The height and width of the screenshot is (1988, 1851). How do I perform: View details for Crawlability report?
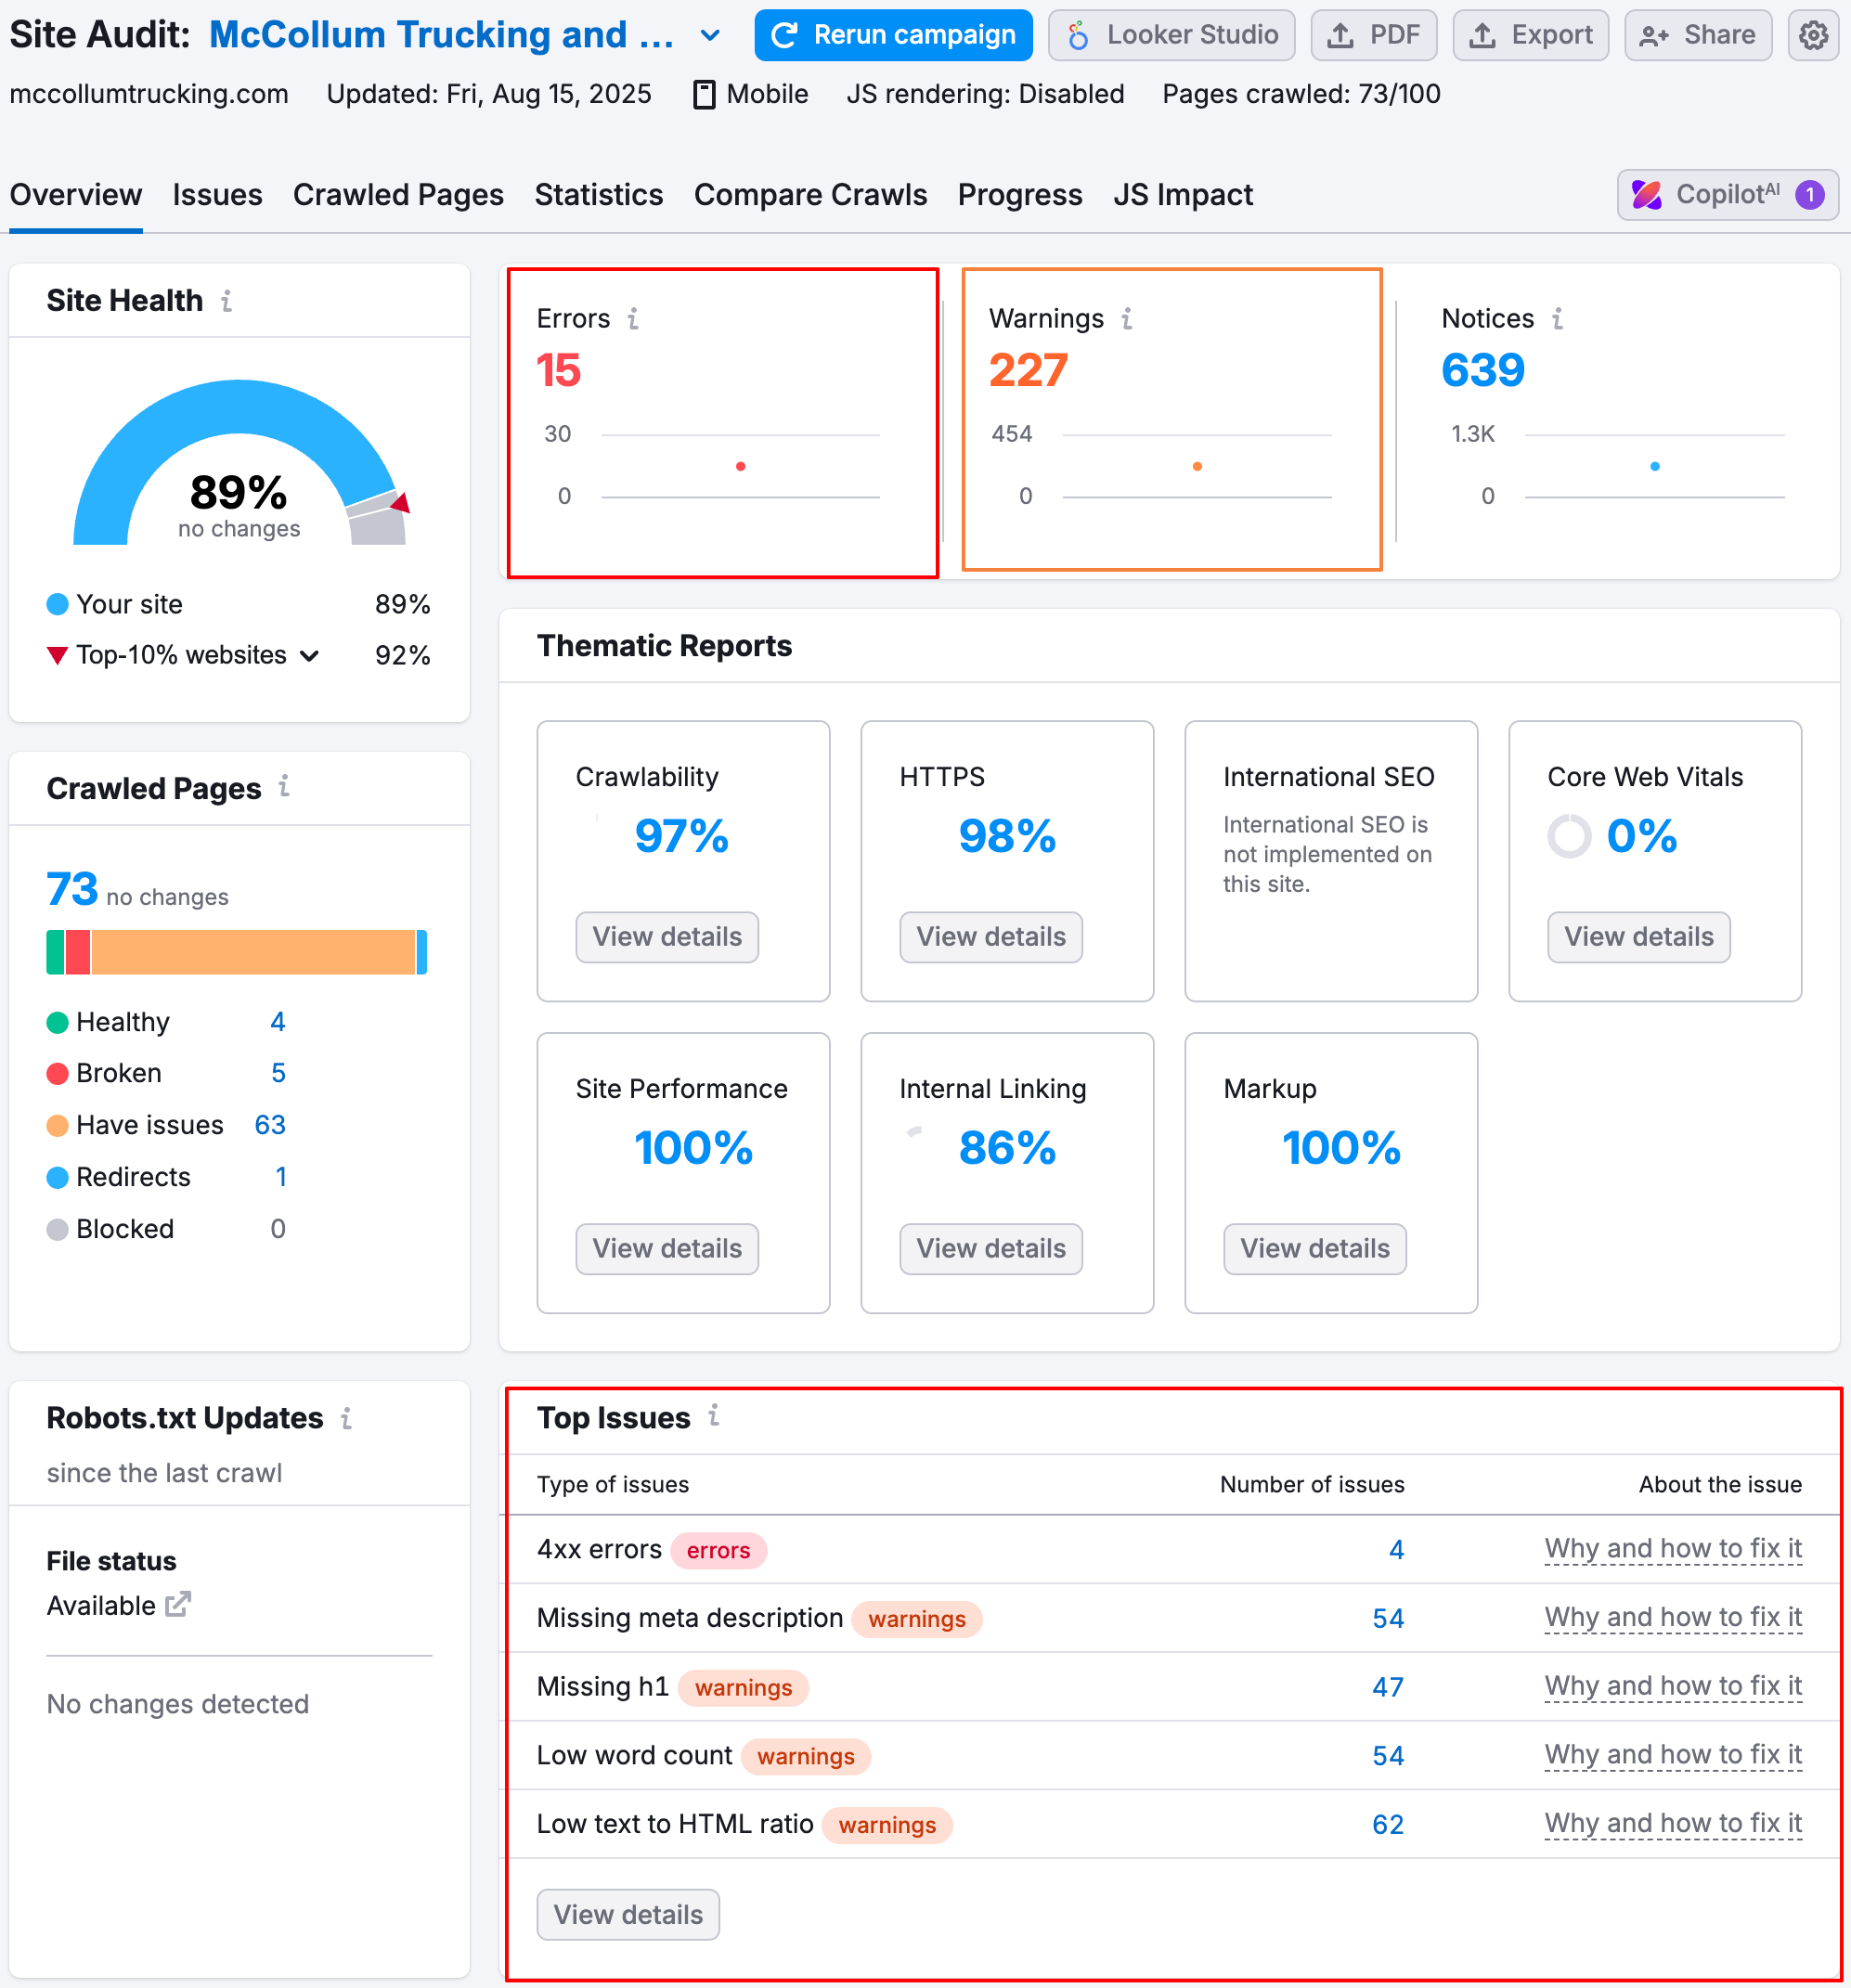667,937
